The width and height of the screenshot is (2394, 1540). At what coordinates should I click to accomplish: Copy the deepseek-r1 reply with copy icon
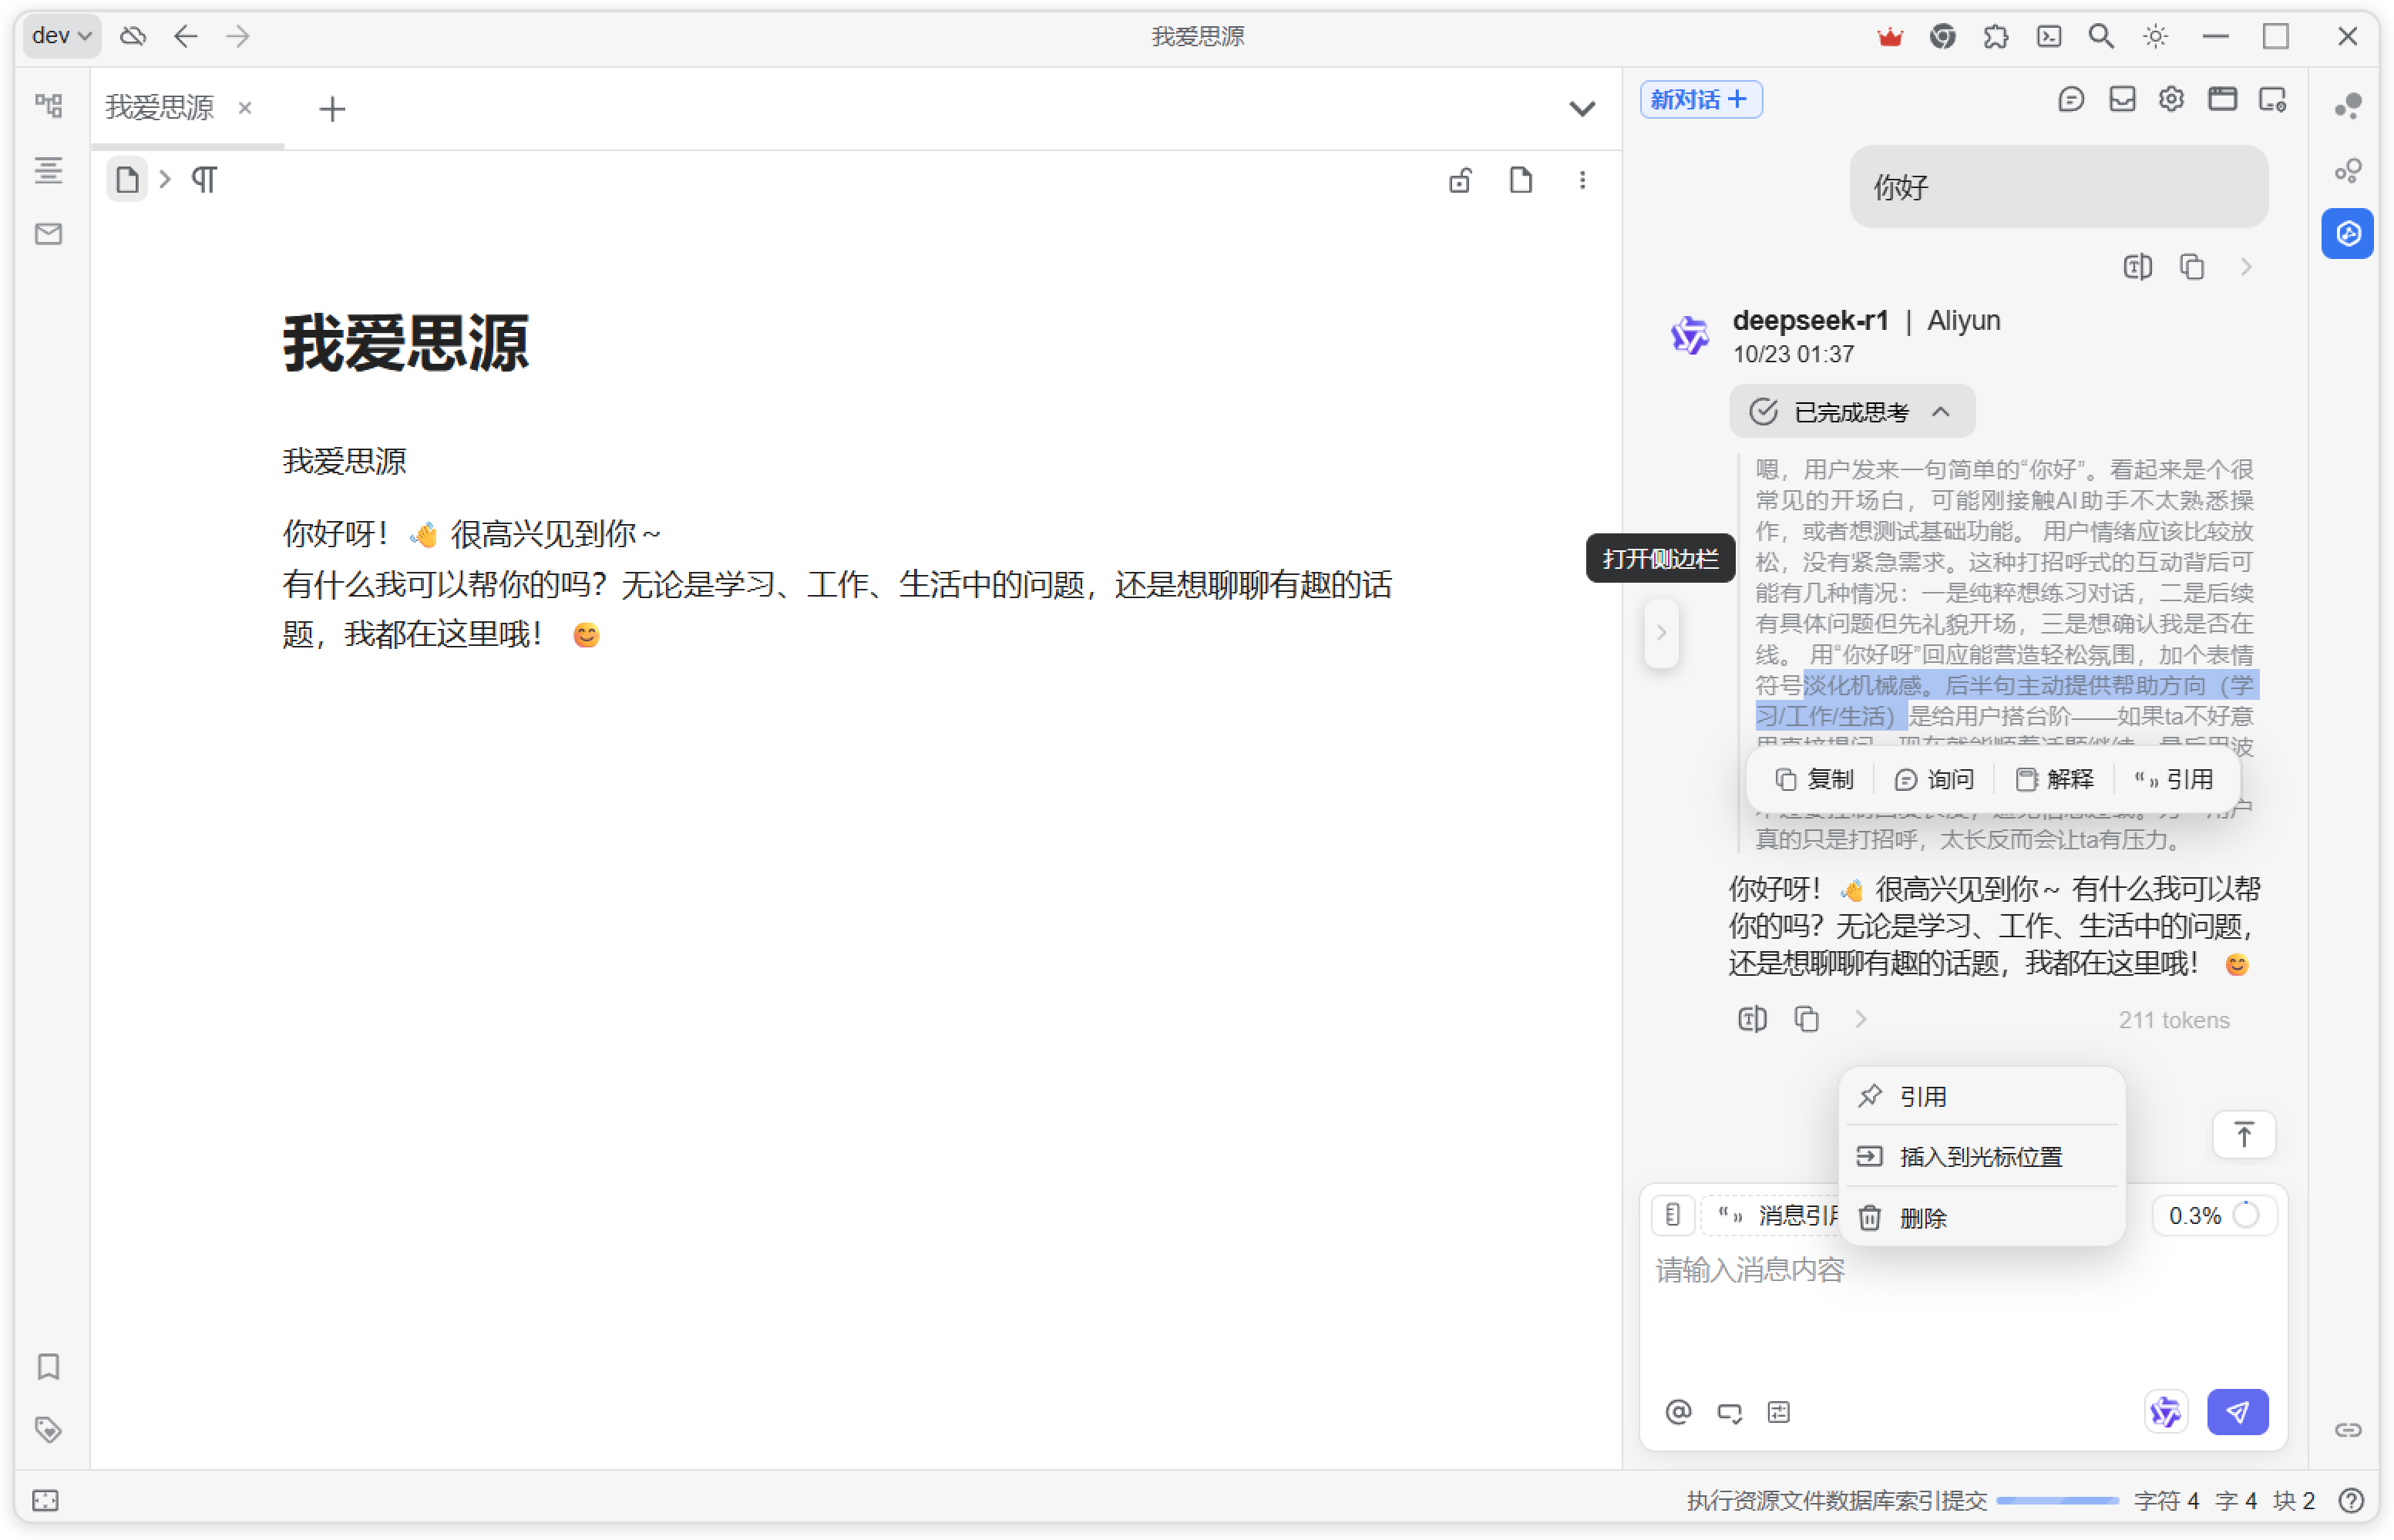[x=1806, y=1019]
